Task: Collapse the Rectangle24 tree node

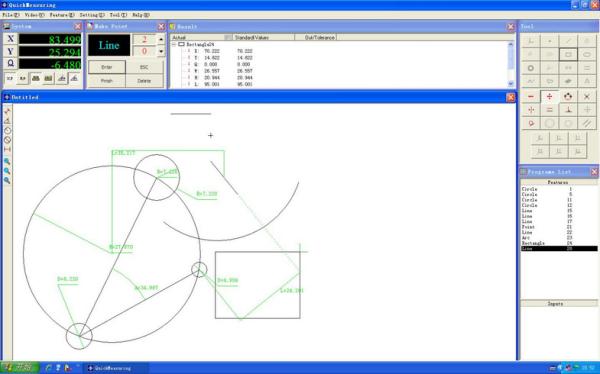Action: pyautogui.click(x=174, y=44)
